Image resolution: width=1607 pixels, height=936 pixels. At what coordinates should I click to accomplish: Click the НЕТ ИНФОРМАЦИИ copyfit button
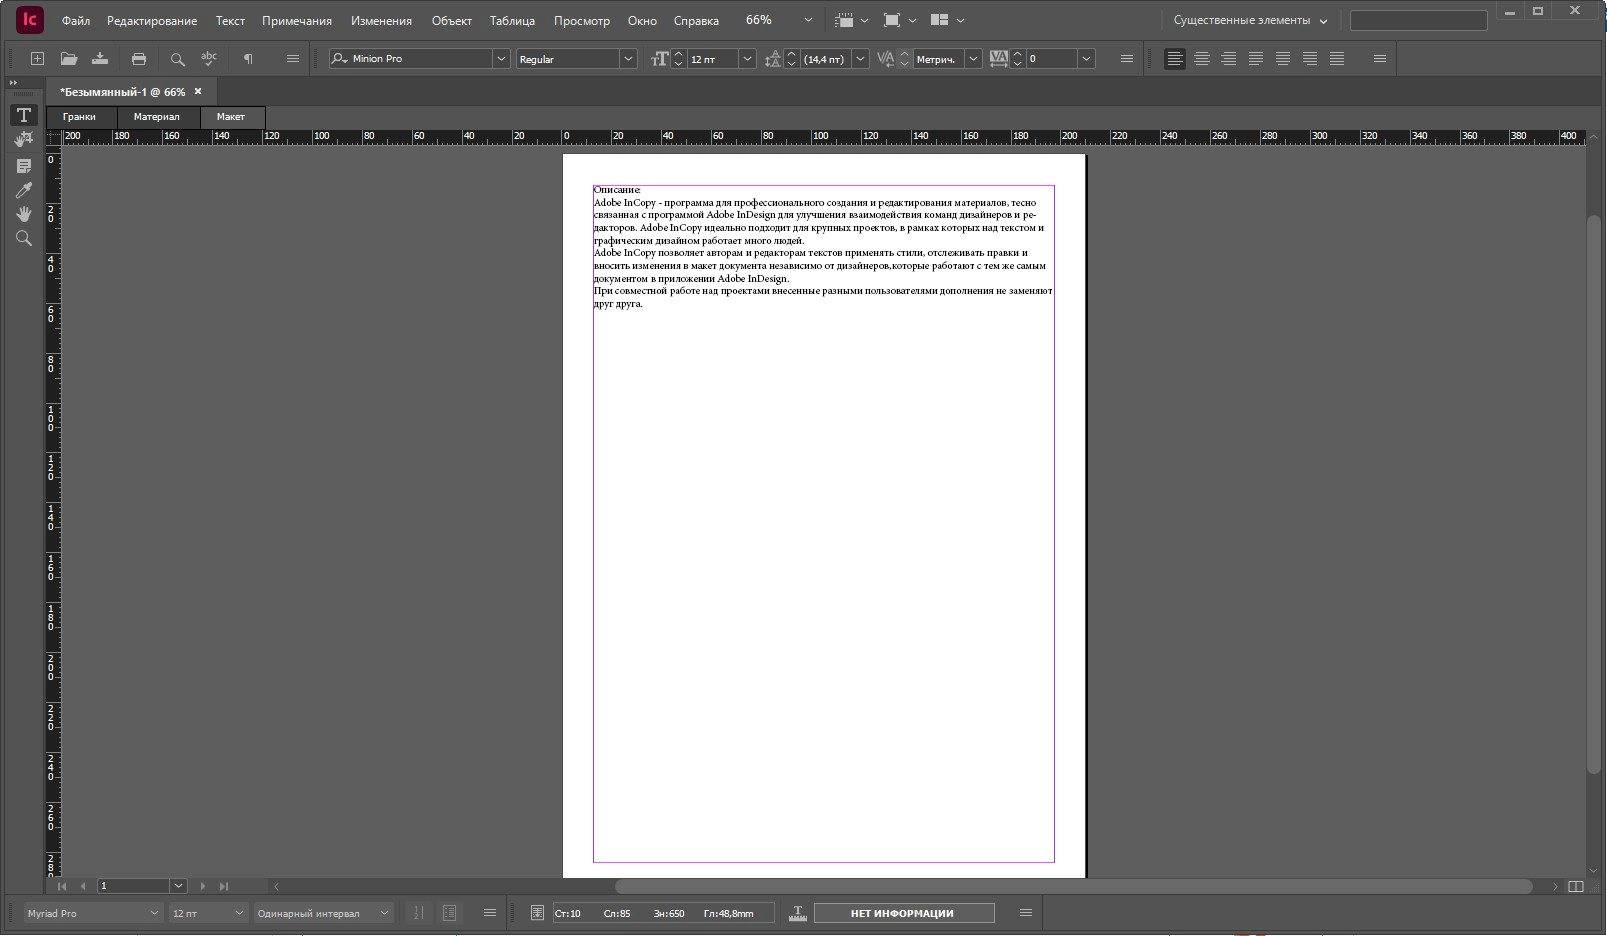(x=902, y=913)
